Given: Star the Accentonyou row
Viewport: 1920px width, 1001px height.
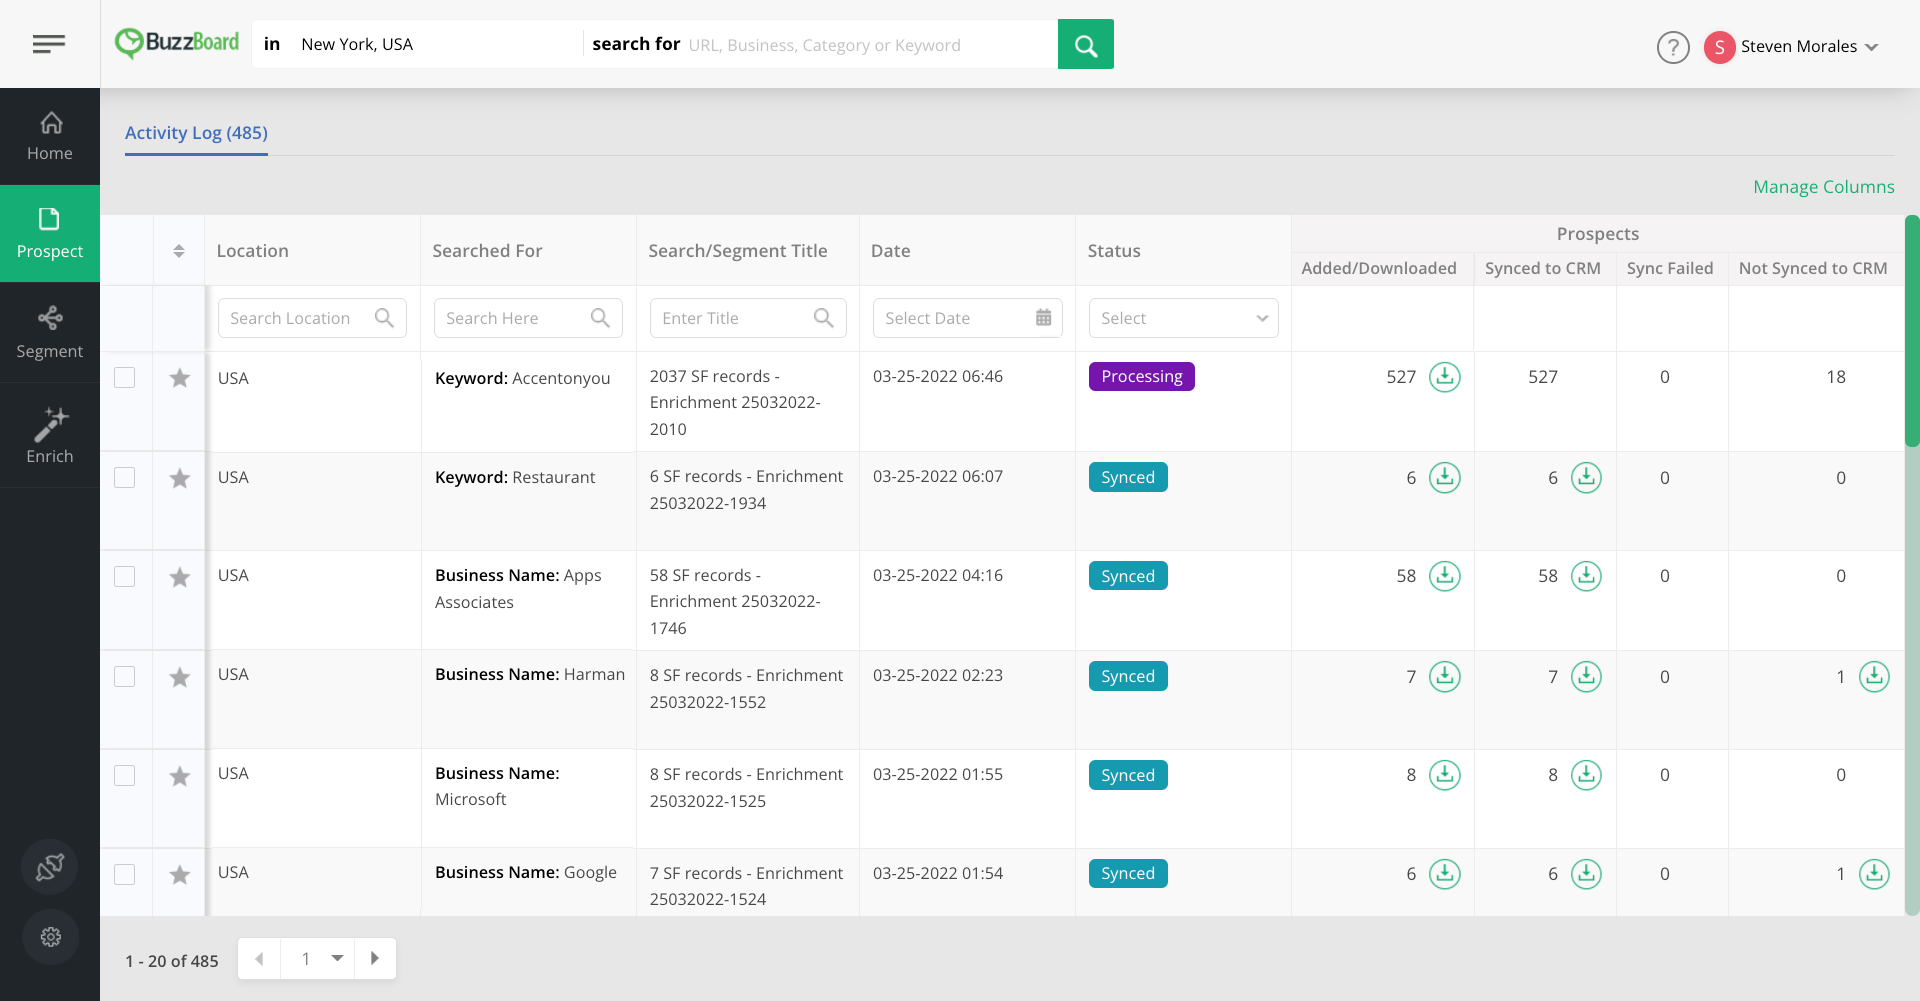Looking at the screenshot, I should pyautogui.click(x=180, y=378).
